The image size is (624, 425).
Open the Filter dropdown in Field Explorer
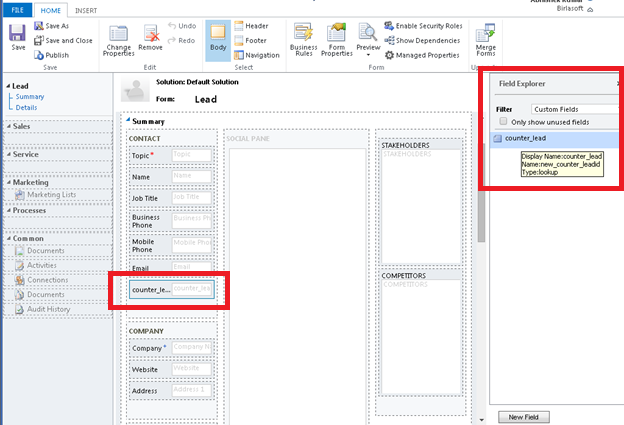(x=575, y=109)
